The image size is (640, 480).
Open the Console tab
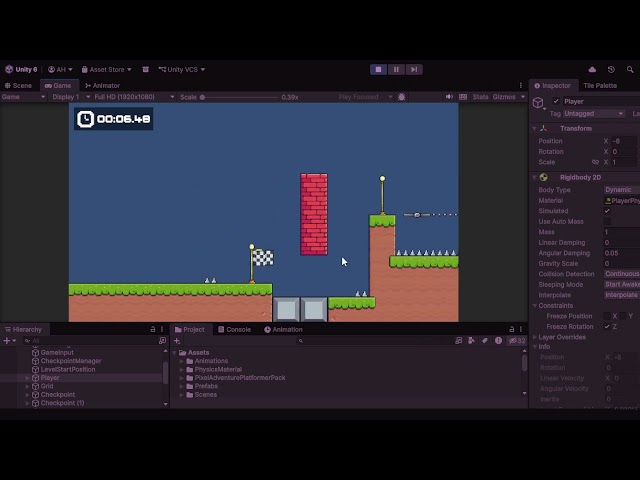[235, 330]
